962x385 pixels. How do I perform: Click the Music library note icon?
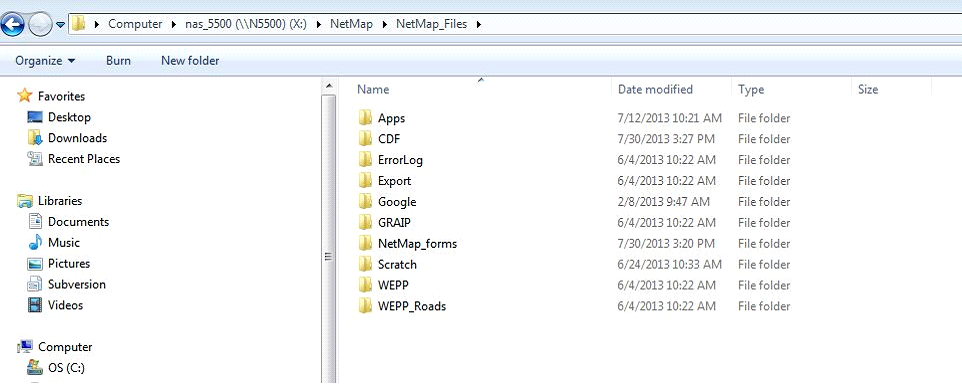[x=36, y=242]
